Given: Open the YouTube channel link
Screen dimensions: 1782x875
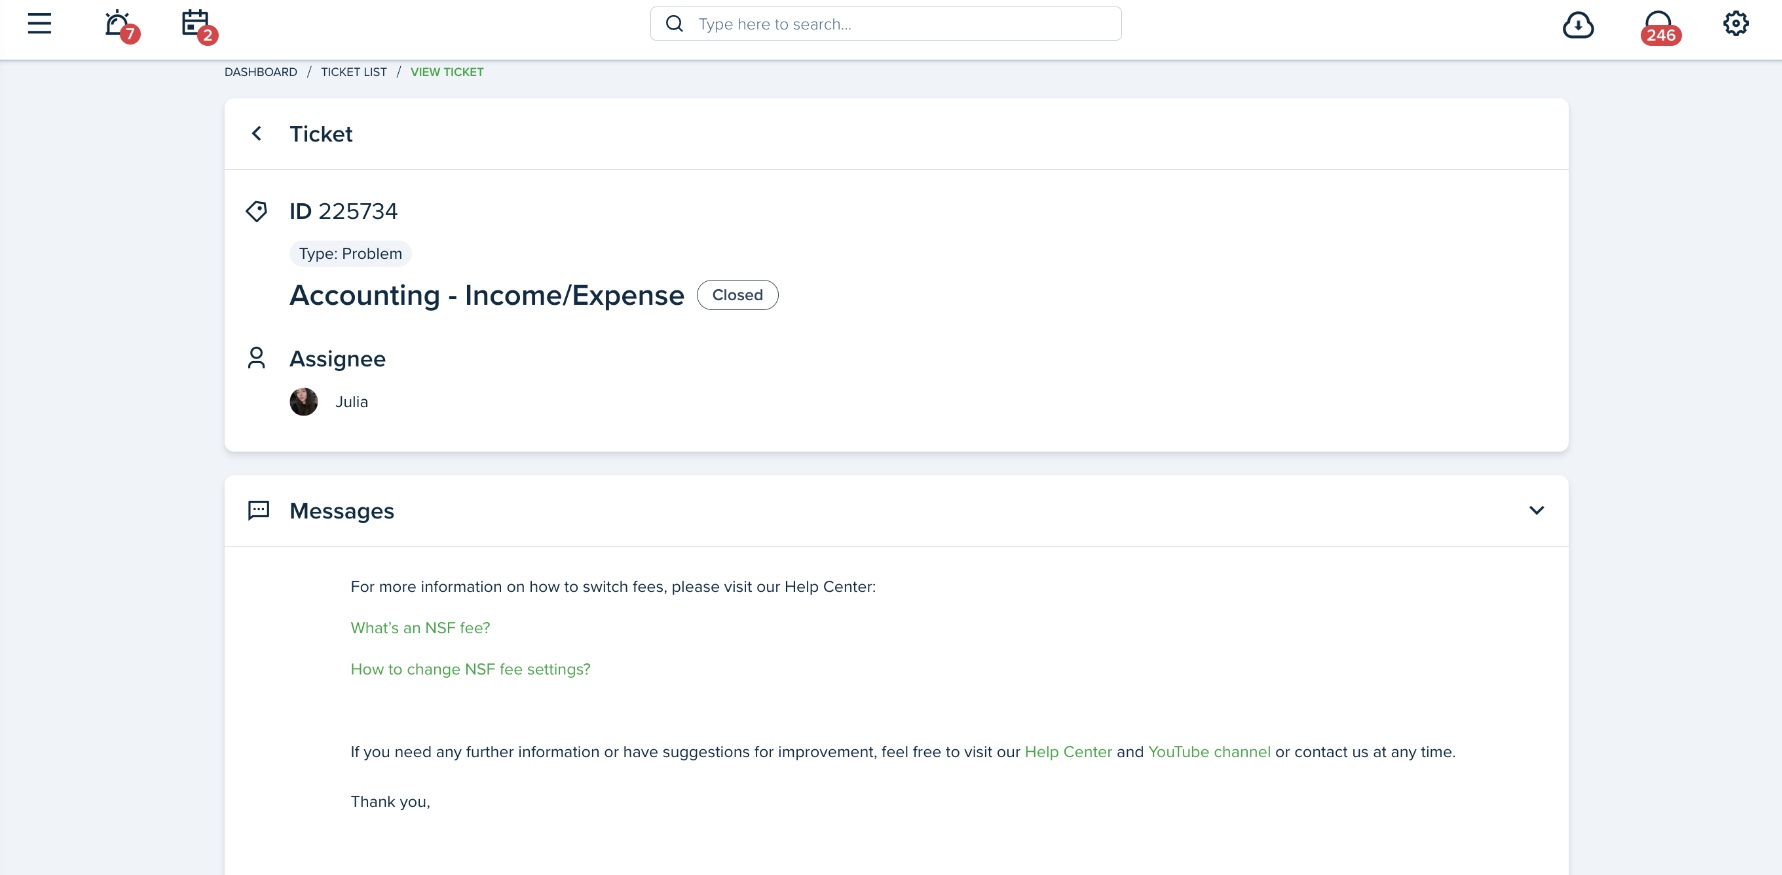Looking at the screenshot, I should coord(1209,752).
